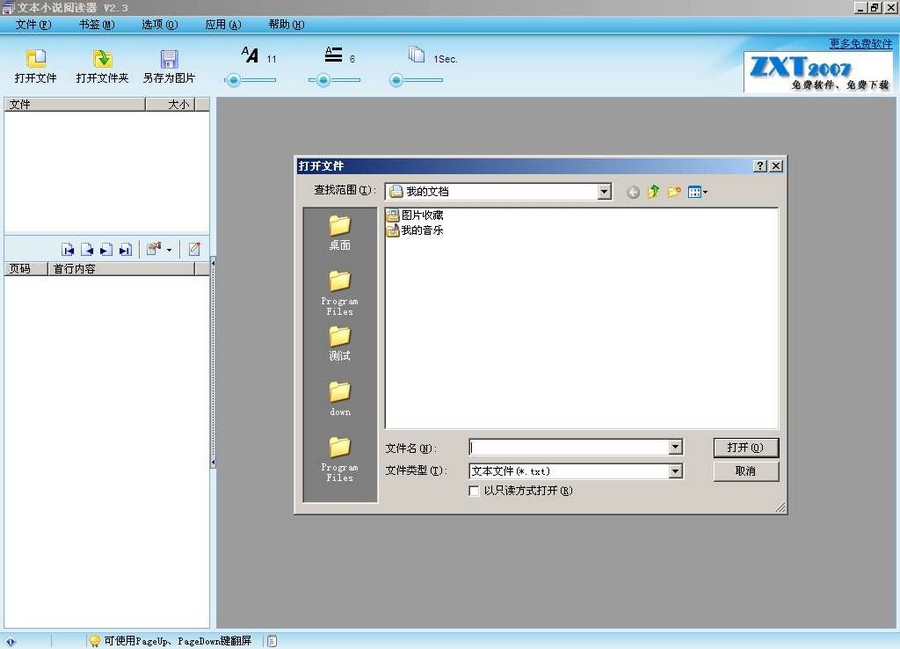Click the 取消 (Cancel) button
The width and height of the screenshot is (900, 649).
point(745,471)
